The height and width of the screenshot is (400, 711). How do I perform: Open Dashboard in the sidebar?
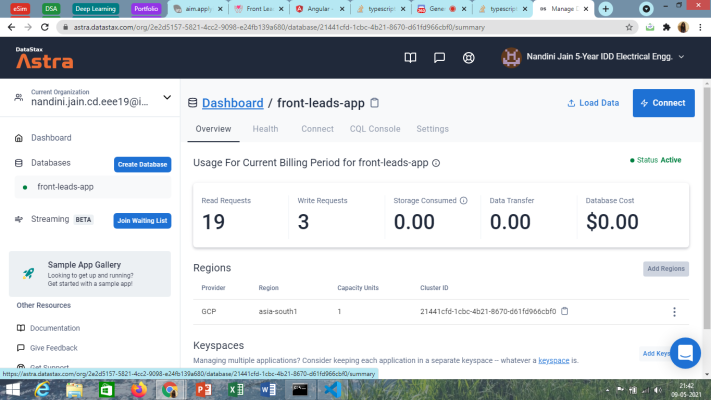pos(51,138)
